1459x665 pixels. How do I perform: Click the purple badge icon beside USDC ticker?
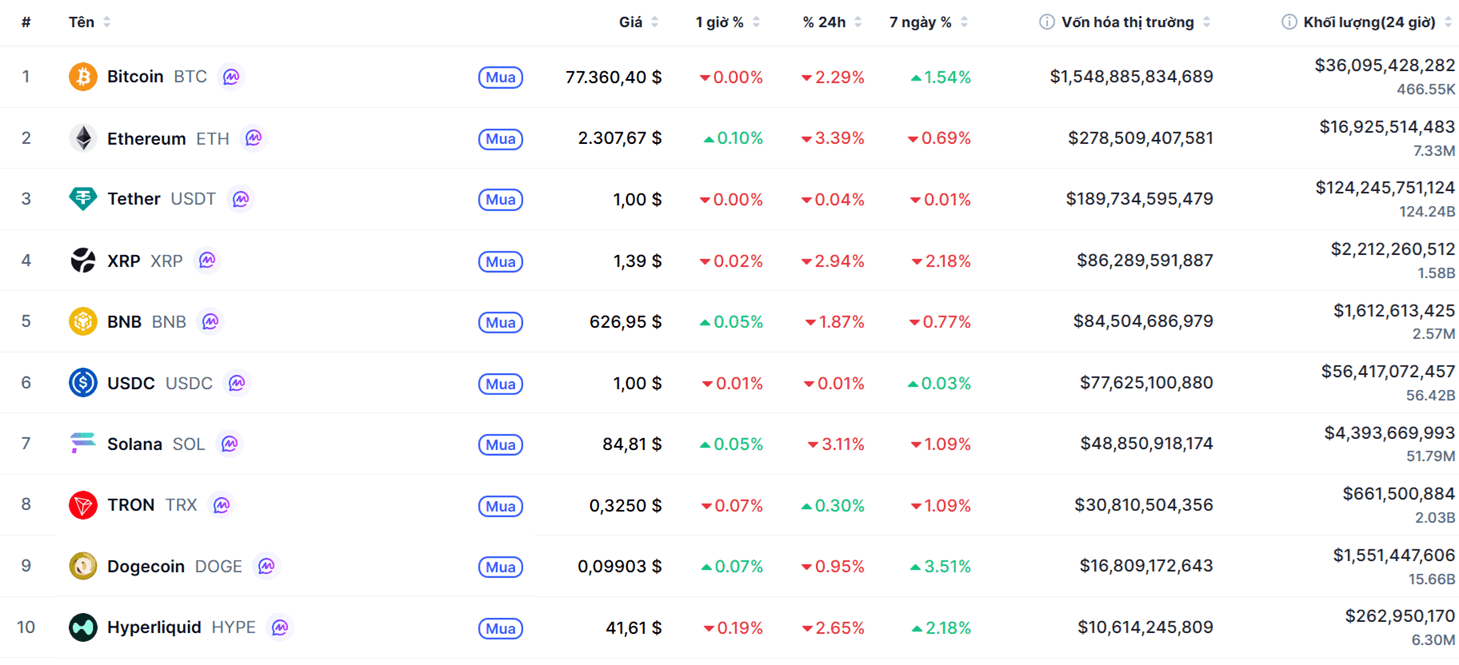237,383
